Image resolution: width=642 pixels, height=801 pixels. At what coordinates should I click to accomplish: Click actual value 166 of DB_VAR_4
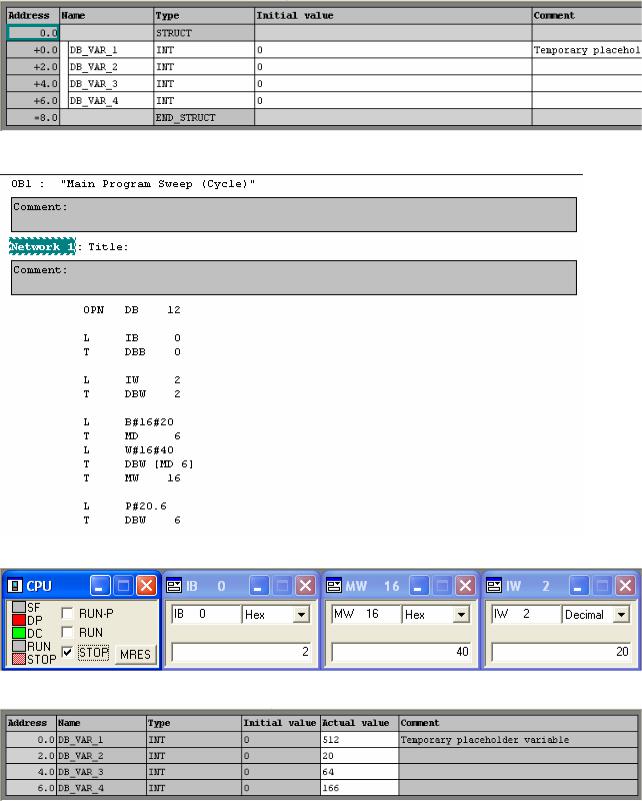click(360, 788)
